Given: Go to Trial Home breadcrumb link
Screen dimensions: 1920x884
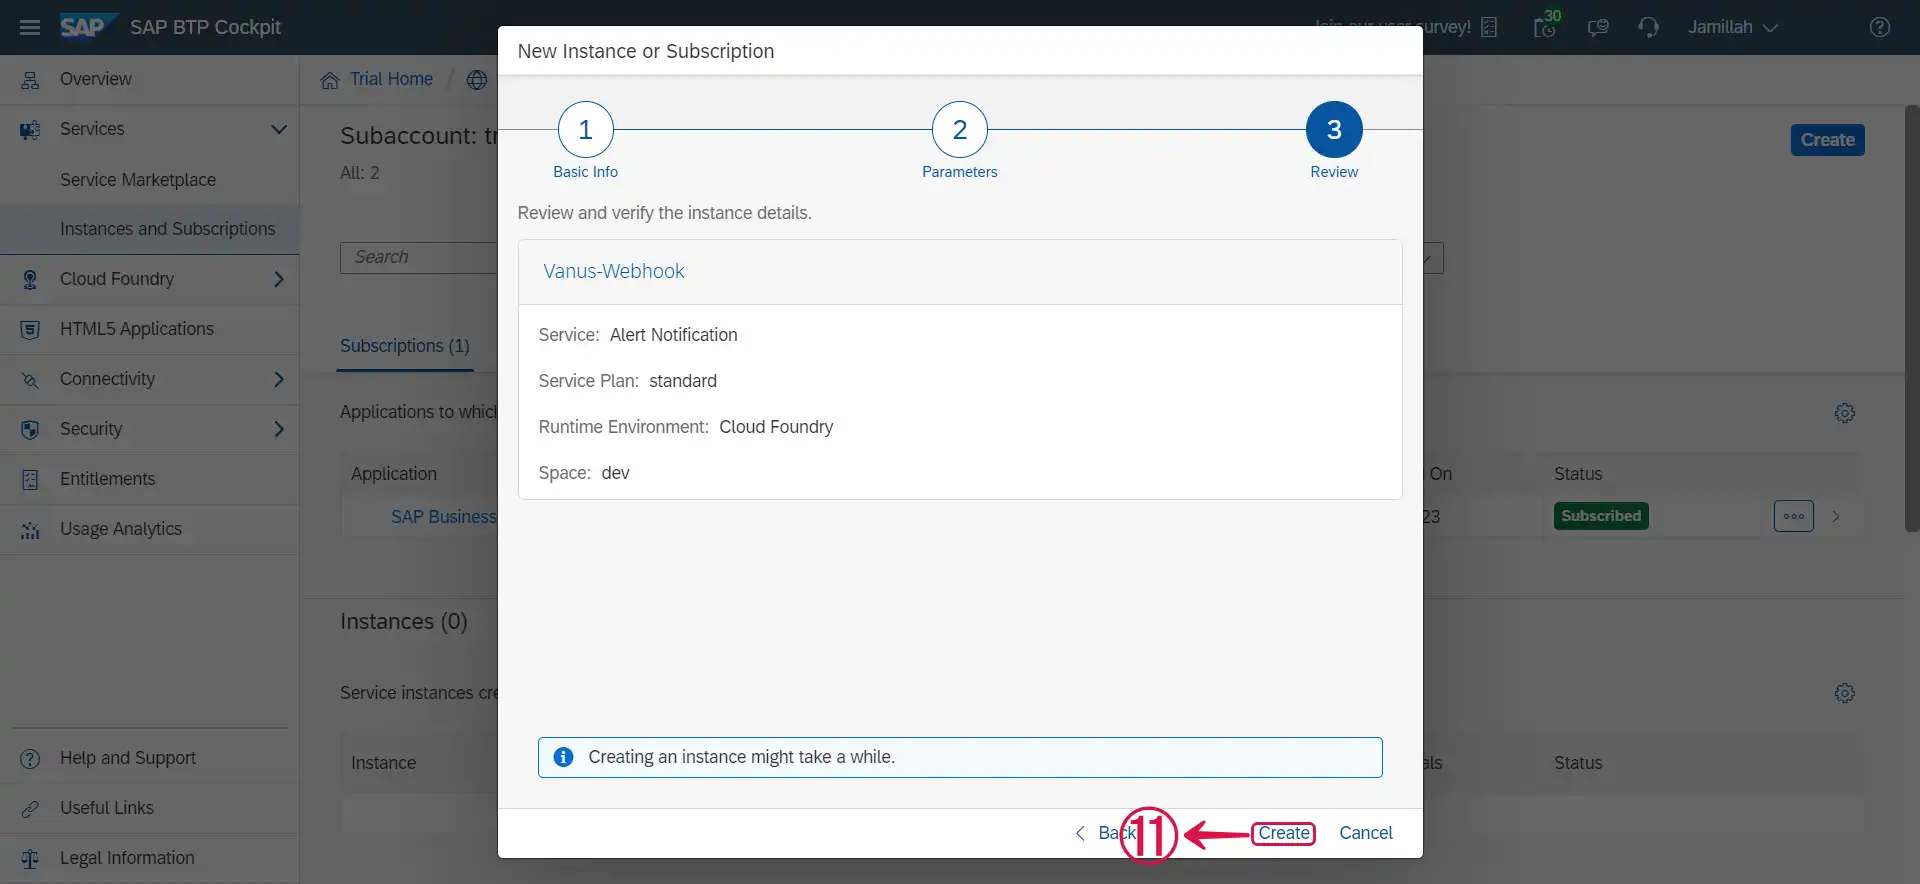Looking at the screenshot, I should coord(391,79).
